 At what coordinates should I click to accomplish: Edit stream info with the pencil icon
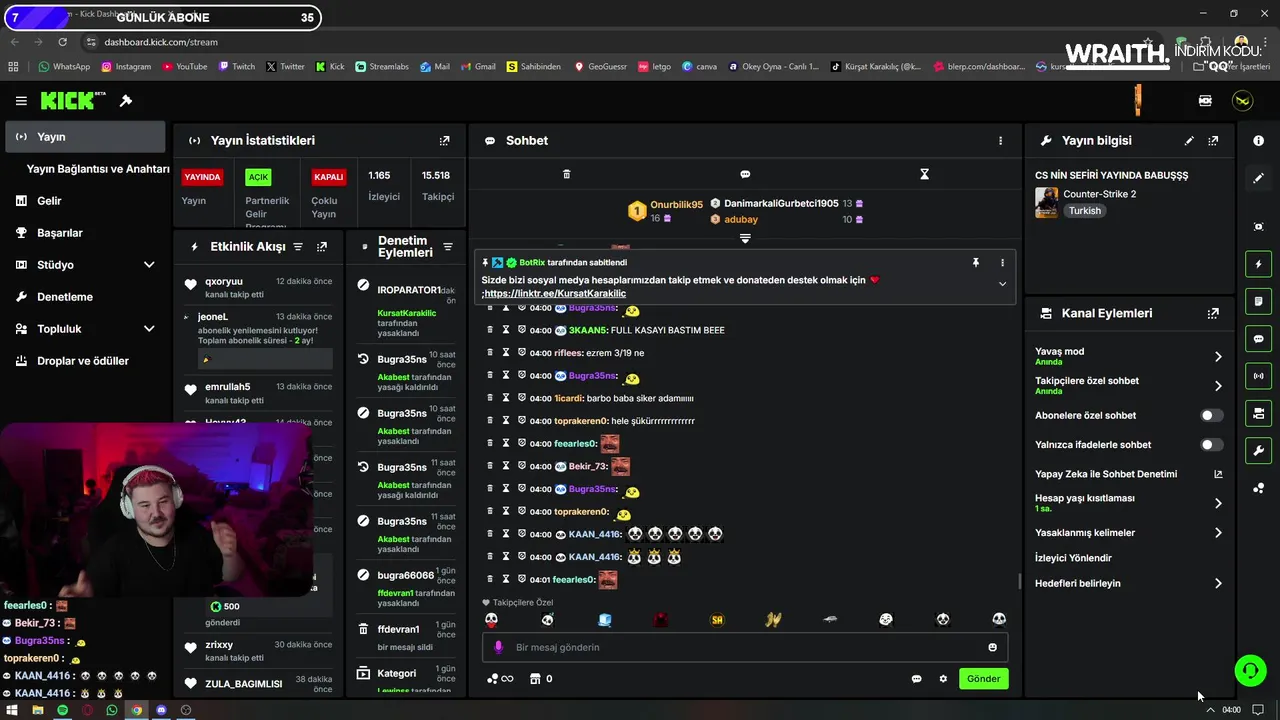tap(1189, 141)
